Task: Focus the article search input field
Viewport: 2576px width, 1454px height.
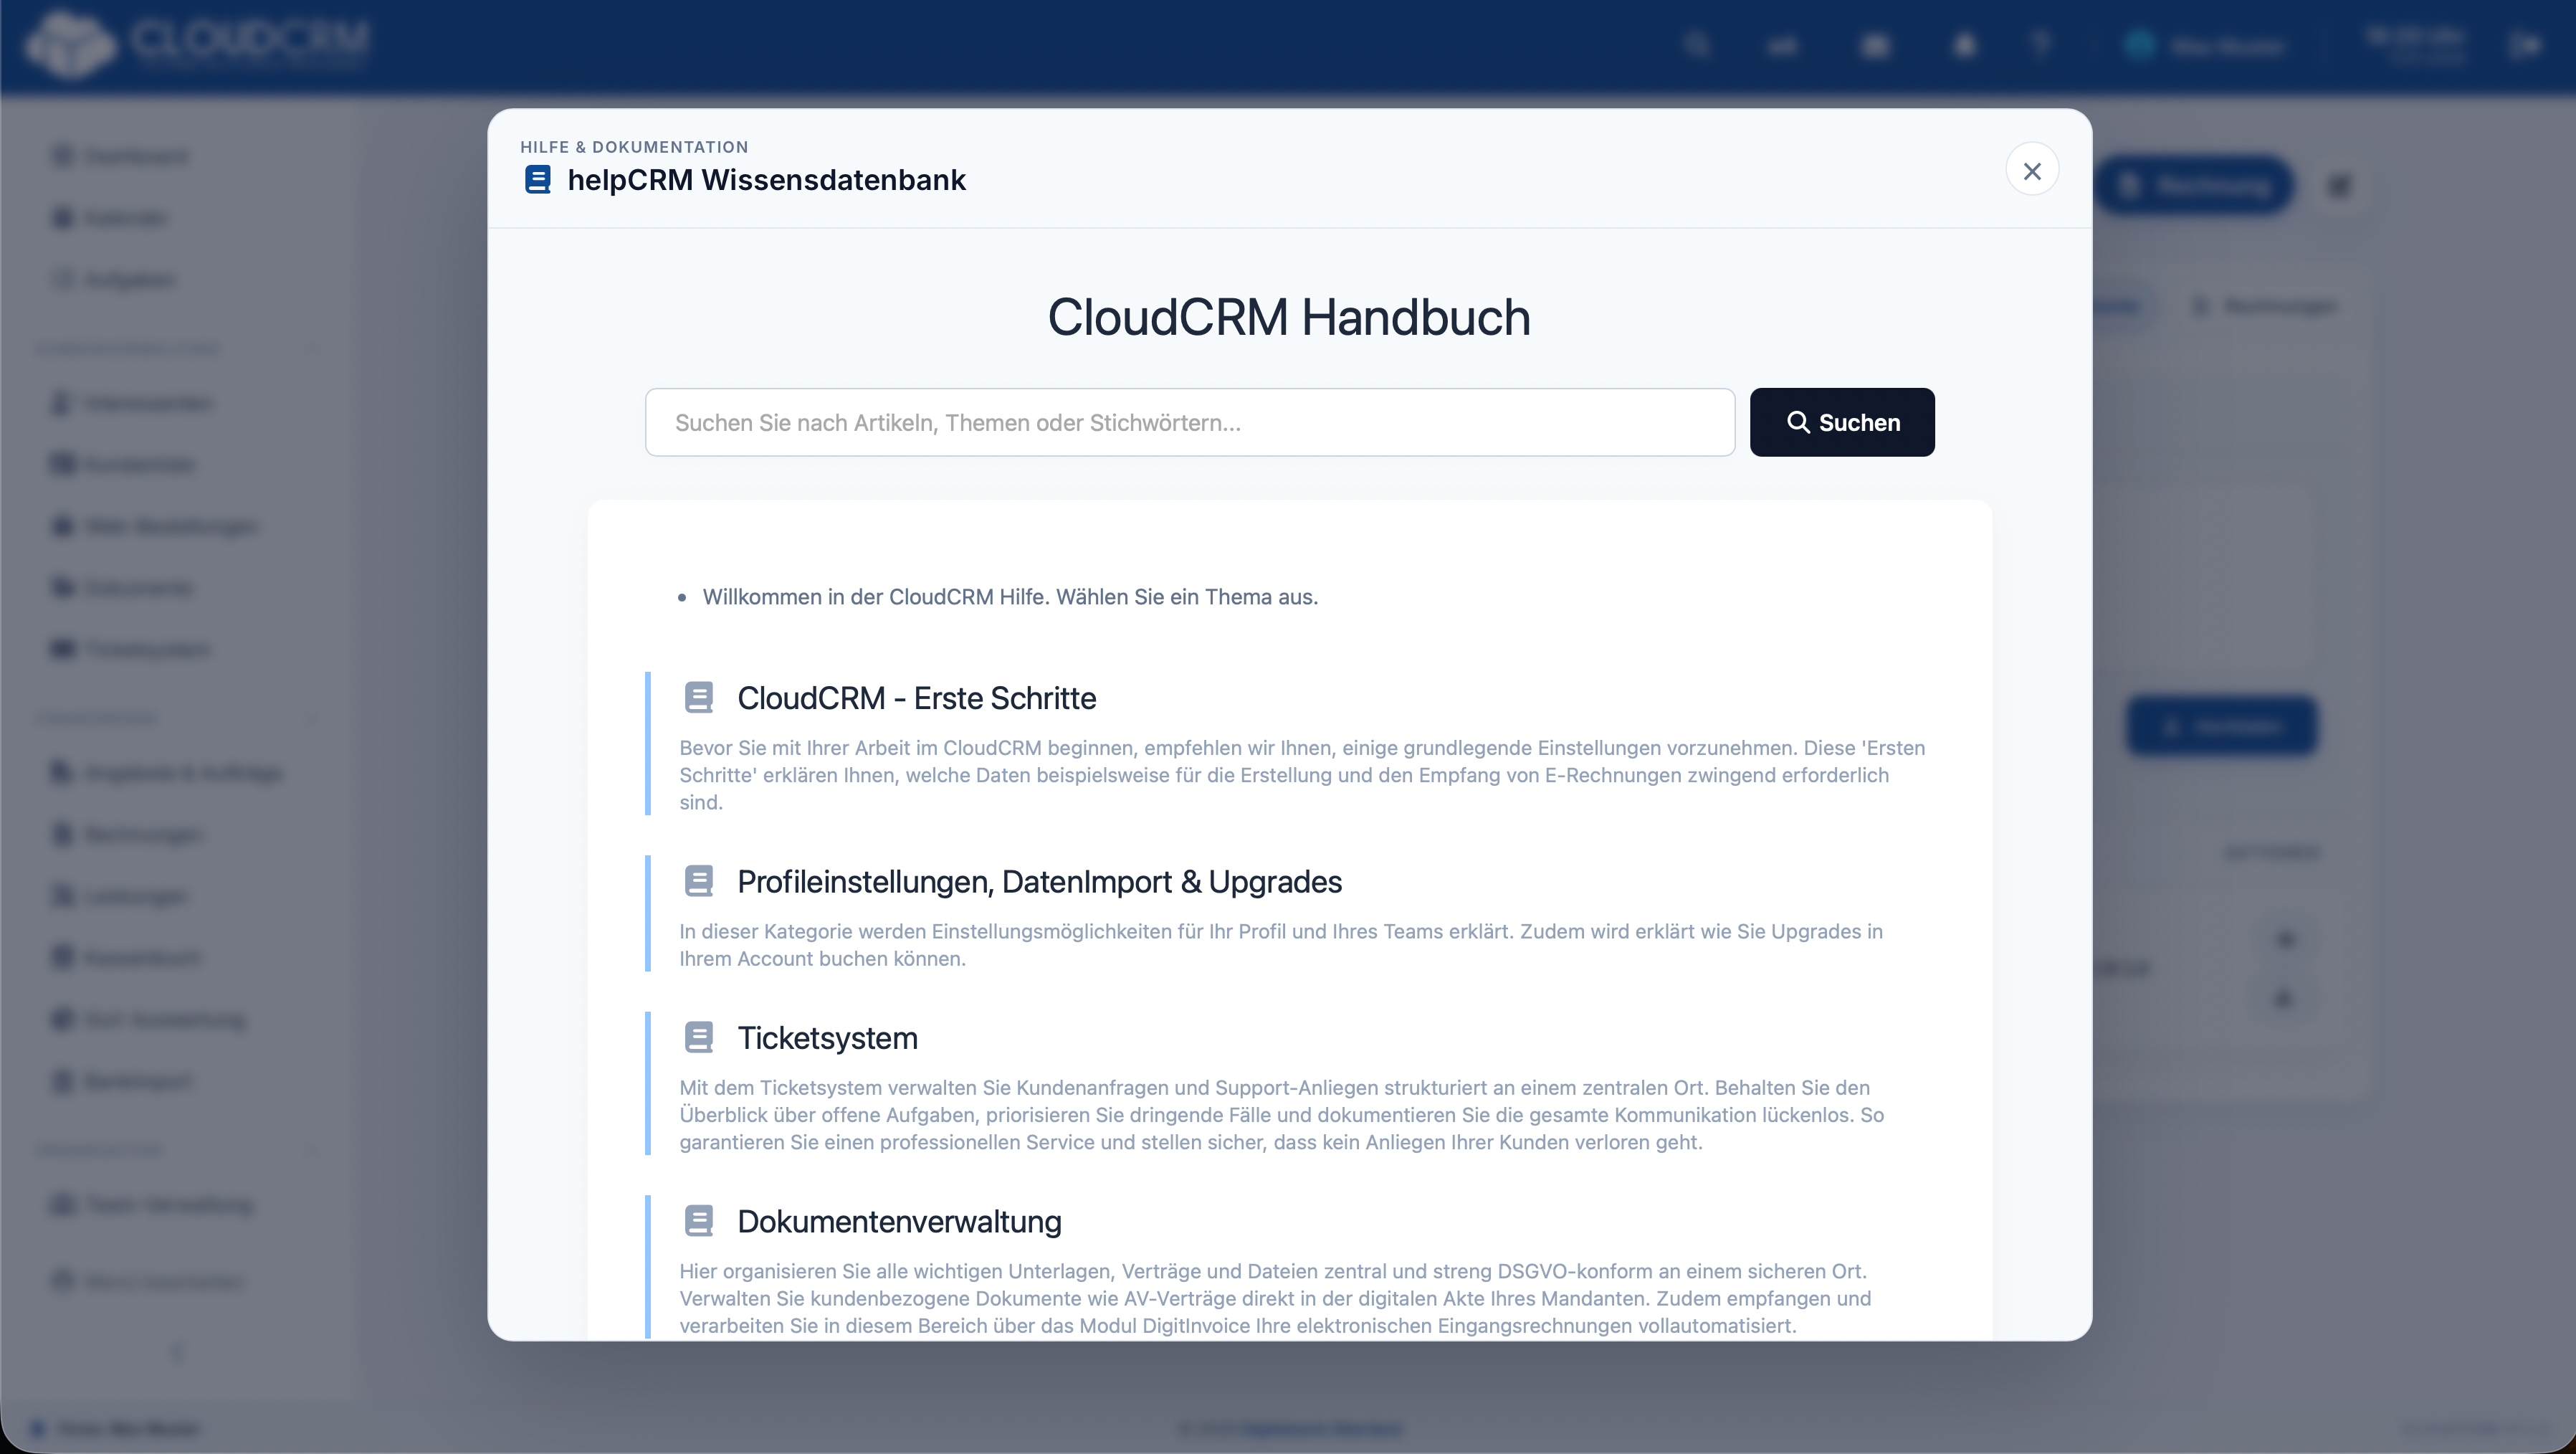Action: [1189, 422]
